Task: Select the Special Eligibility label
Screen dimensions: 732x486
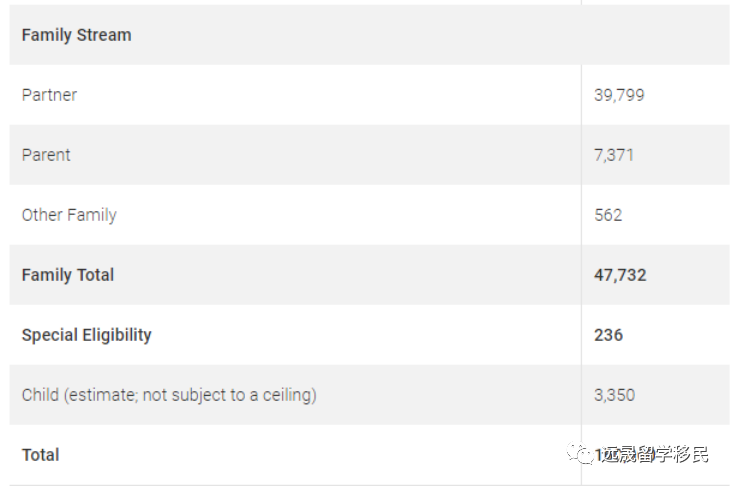Action: [x=86, y=335]
